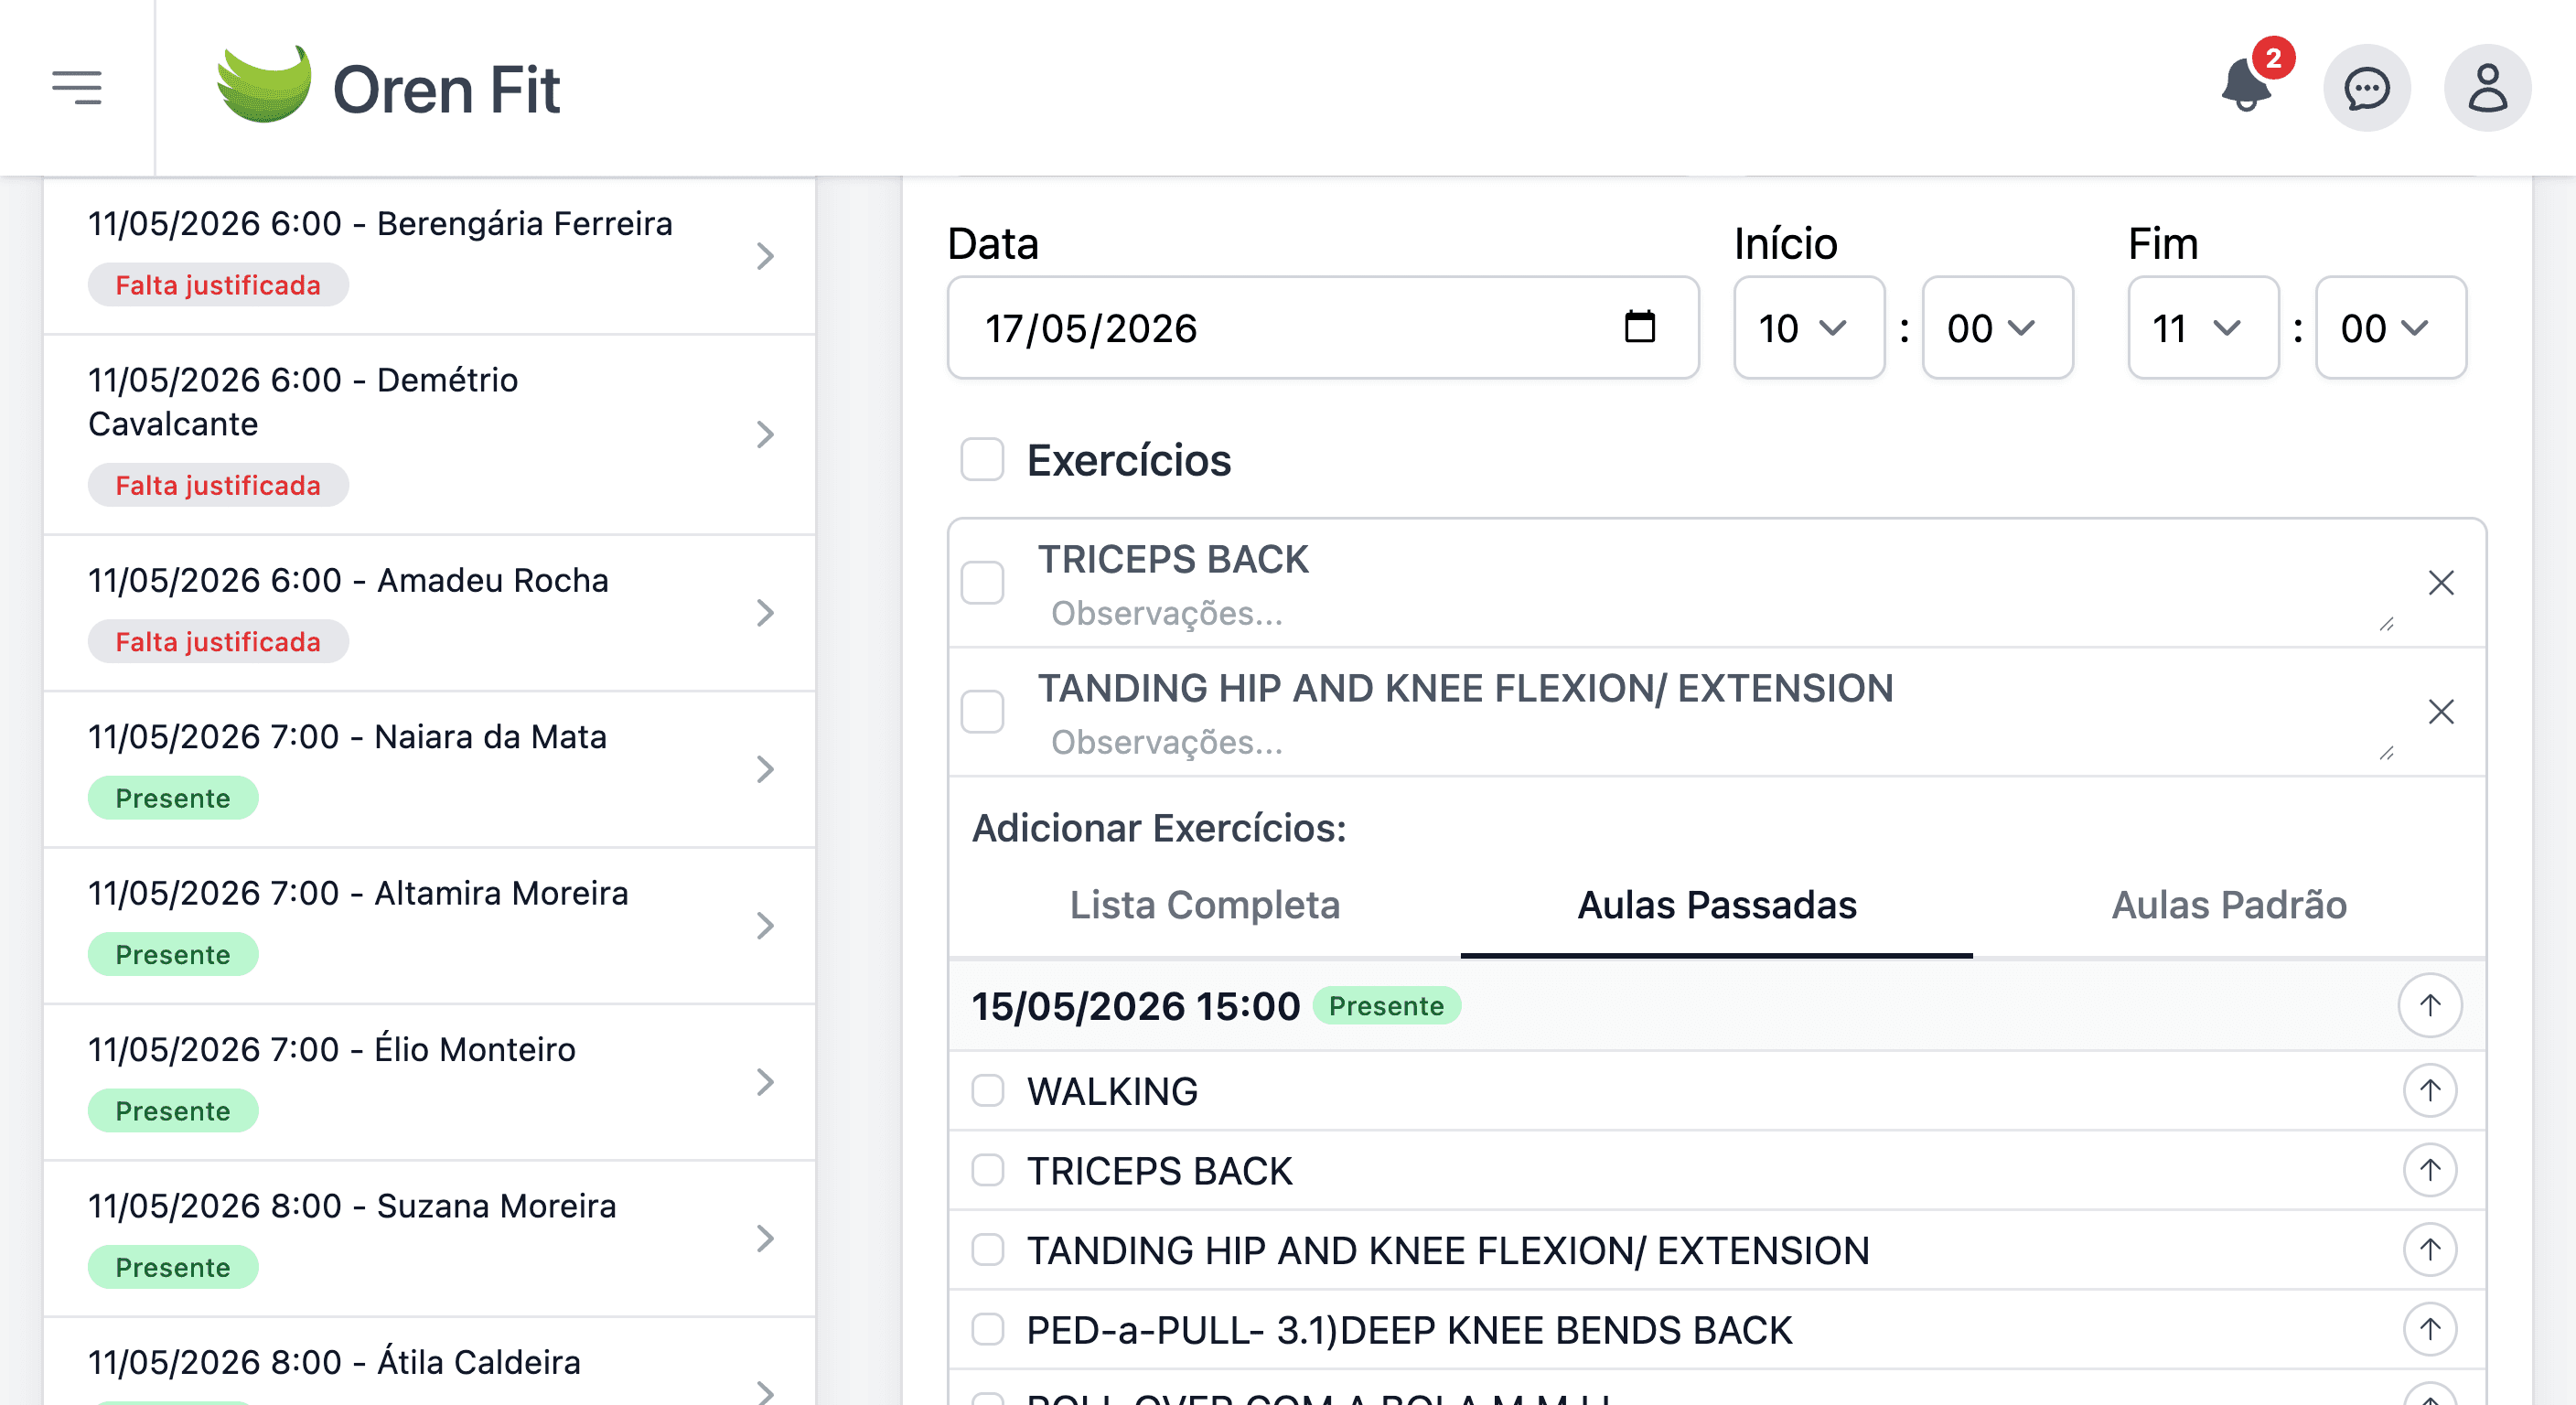This screenshot has height=1405, width=2576.
Task: Open the notifications bell
Action: (2246, 87)
